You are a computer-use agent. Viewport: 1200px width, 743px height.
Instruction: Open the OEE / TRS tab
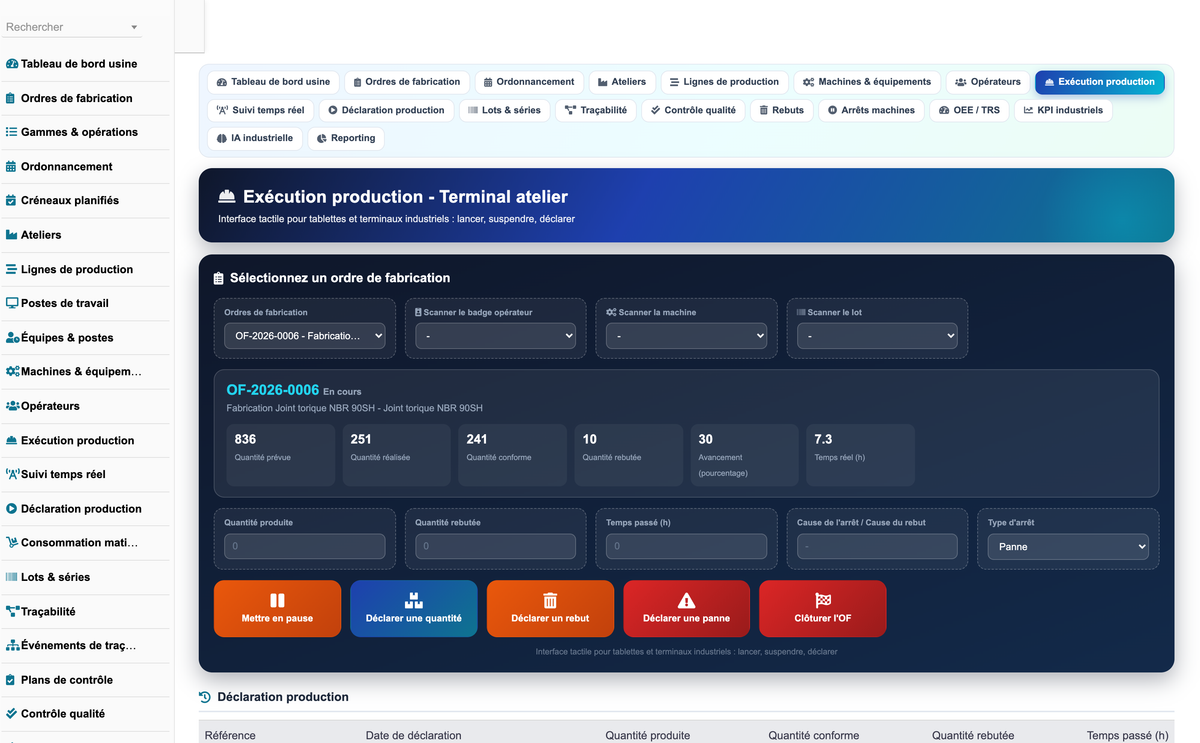coord(969,110)
